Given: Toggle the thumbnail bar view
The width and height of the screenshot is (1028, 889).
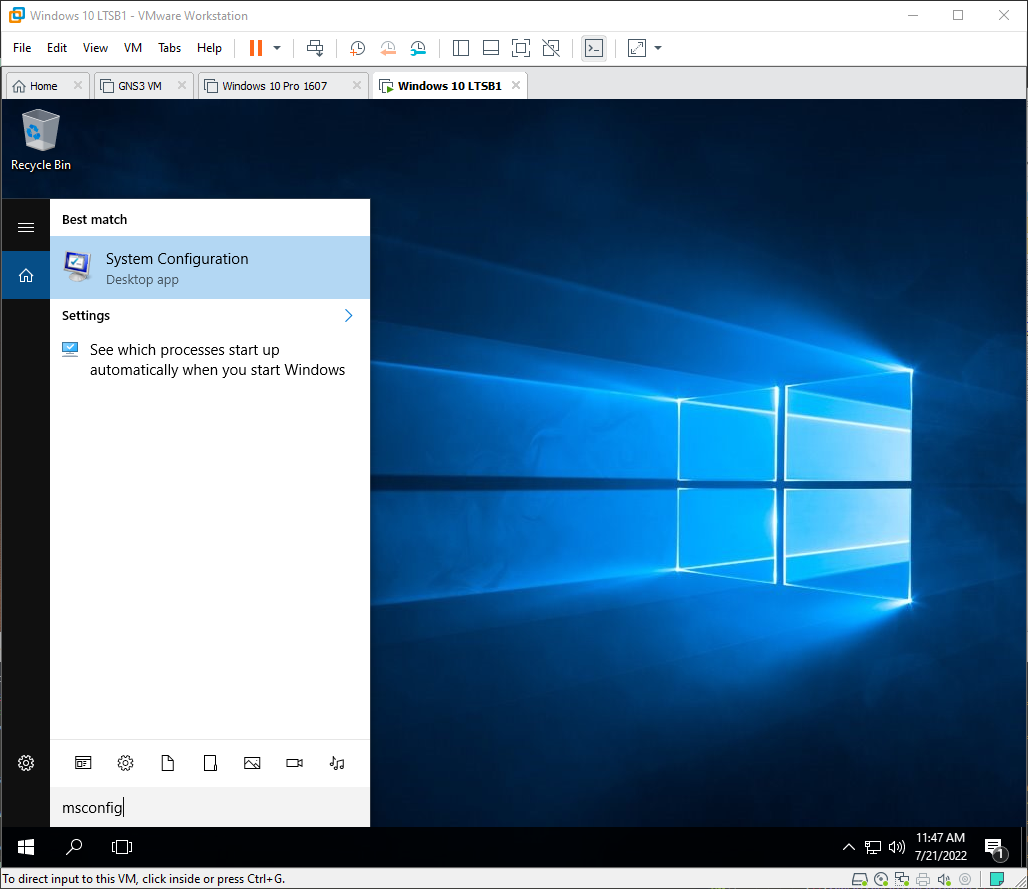Looking at the screenshot, I should tap(490, 48).
